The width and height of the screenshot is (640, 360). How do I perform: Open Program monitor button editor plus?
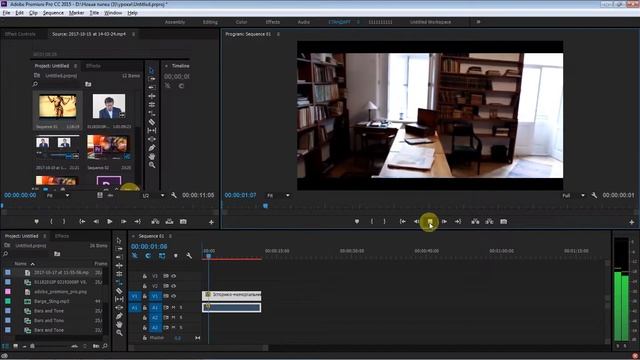coord(631,222)
